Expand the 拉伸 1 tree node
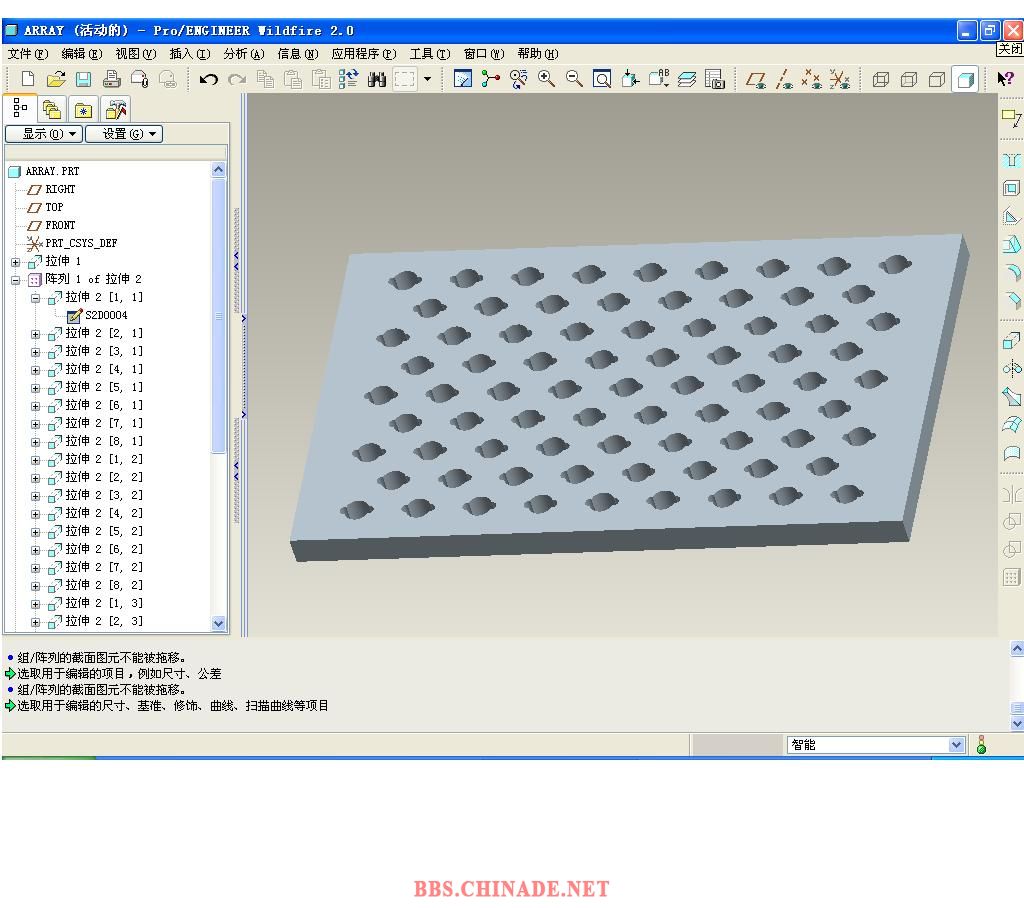Screen dimensions: 1024x908 [16, 262]
